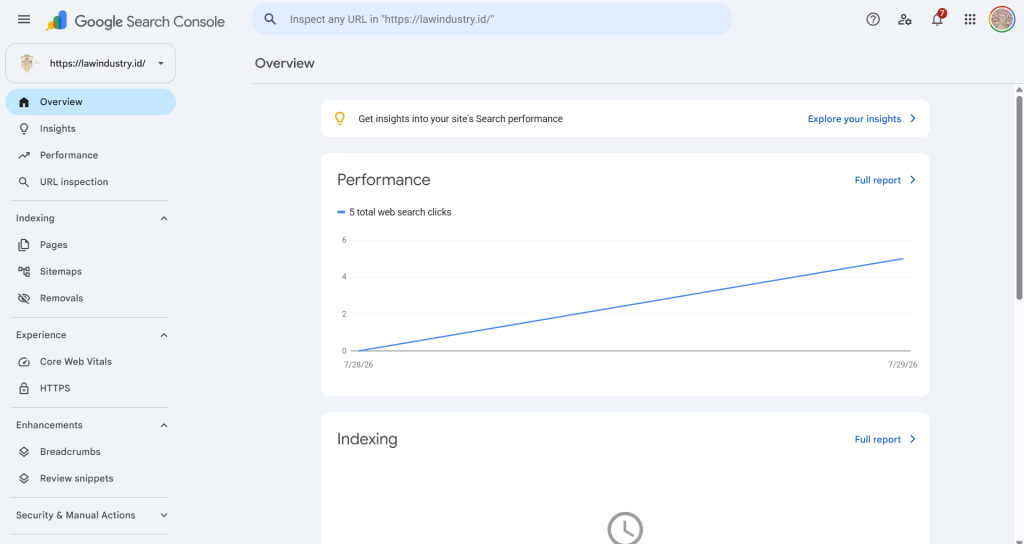This screenshot has width=1024, height=544.
Task: Click the yellow lightbulb in insights banner
Action: click(x=340, y=118)
